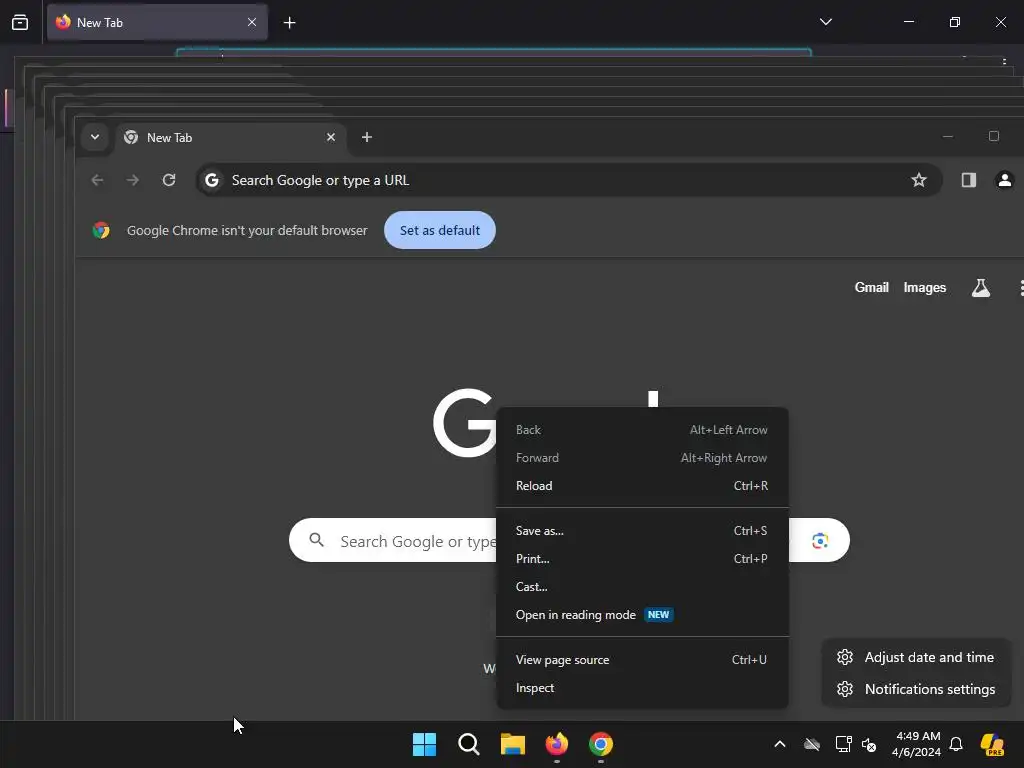Search by image with Google Lens icon

click(820, 541)
